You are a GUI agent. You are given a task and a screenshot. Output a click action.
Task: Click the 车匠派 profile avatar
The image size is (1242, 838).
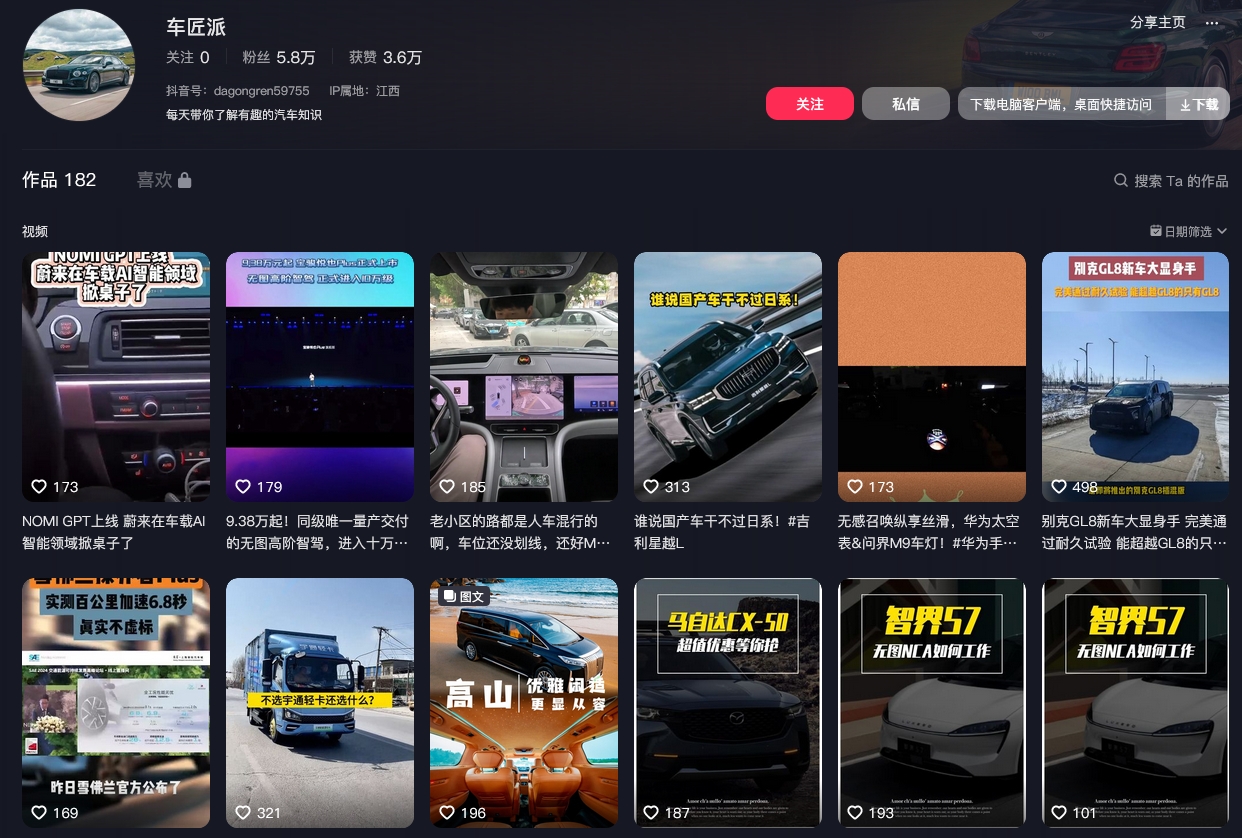[x=78, y=65]
